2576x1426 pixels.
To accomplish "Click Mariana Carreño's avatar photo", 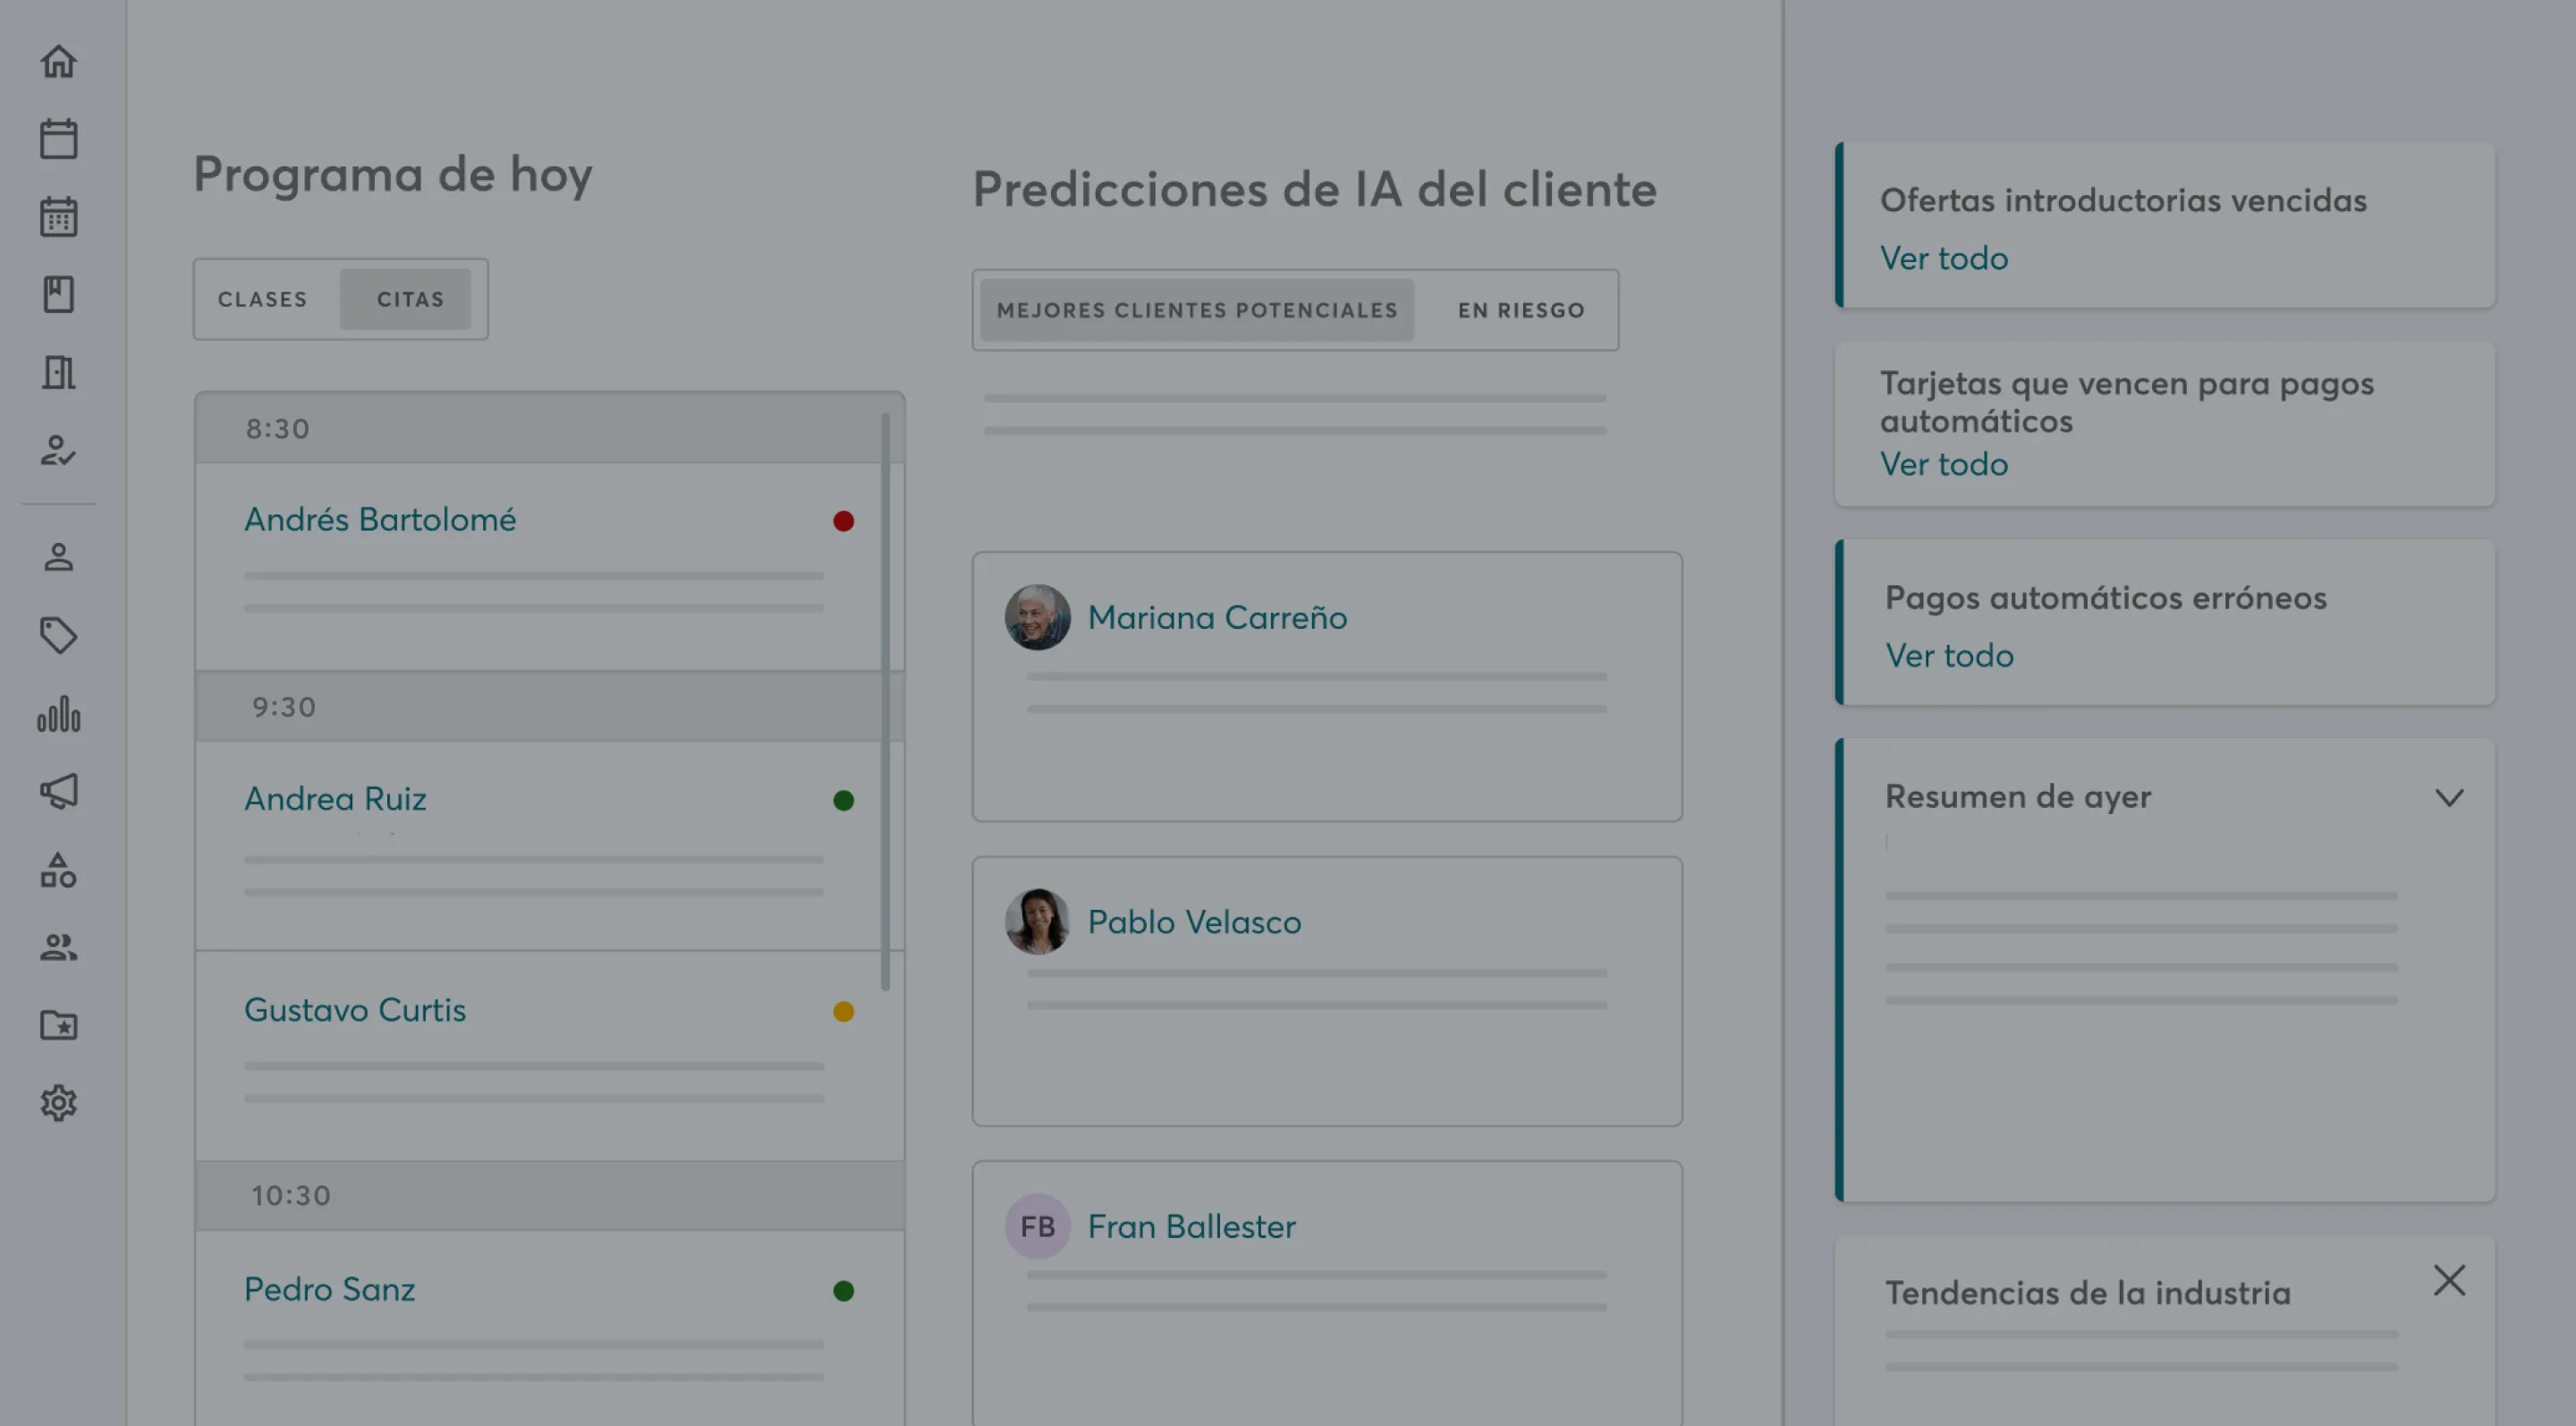I will pyautogui.click(x=1037, y=617).
